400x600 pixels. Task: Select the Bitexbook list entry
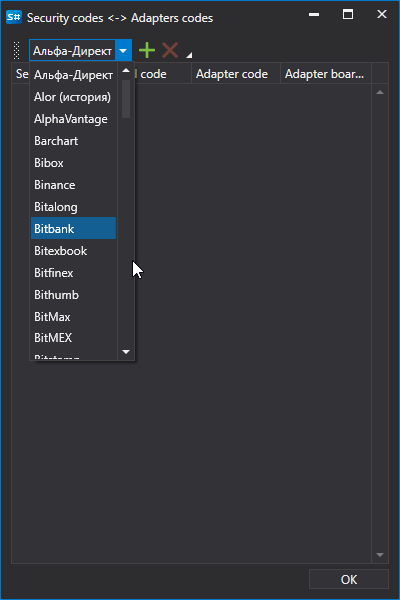(x=73, y=251)
